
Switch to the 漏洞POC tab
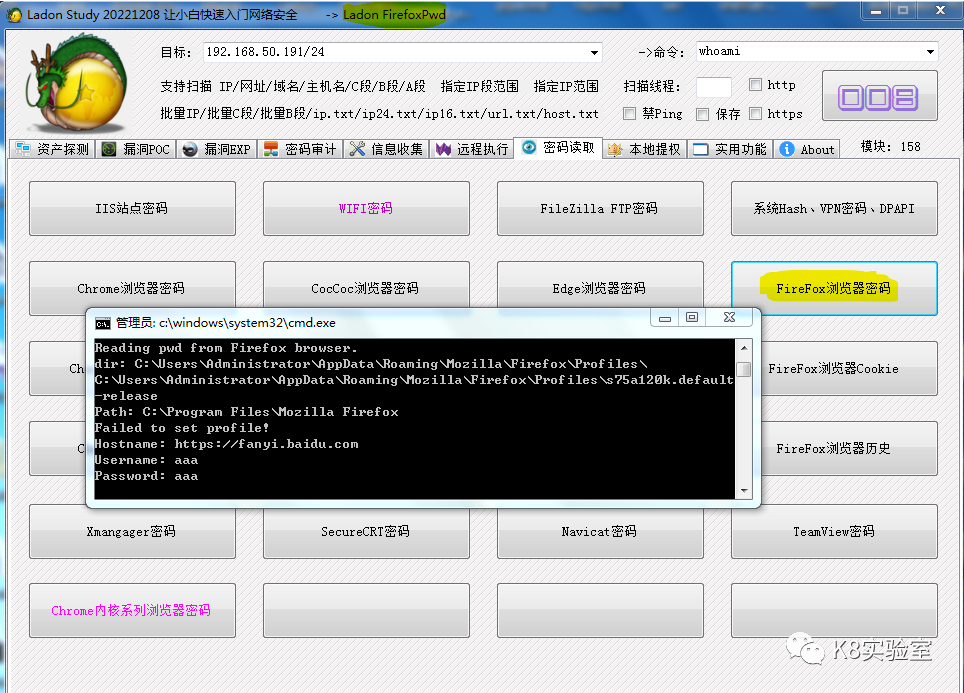coord(136,149)
